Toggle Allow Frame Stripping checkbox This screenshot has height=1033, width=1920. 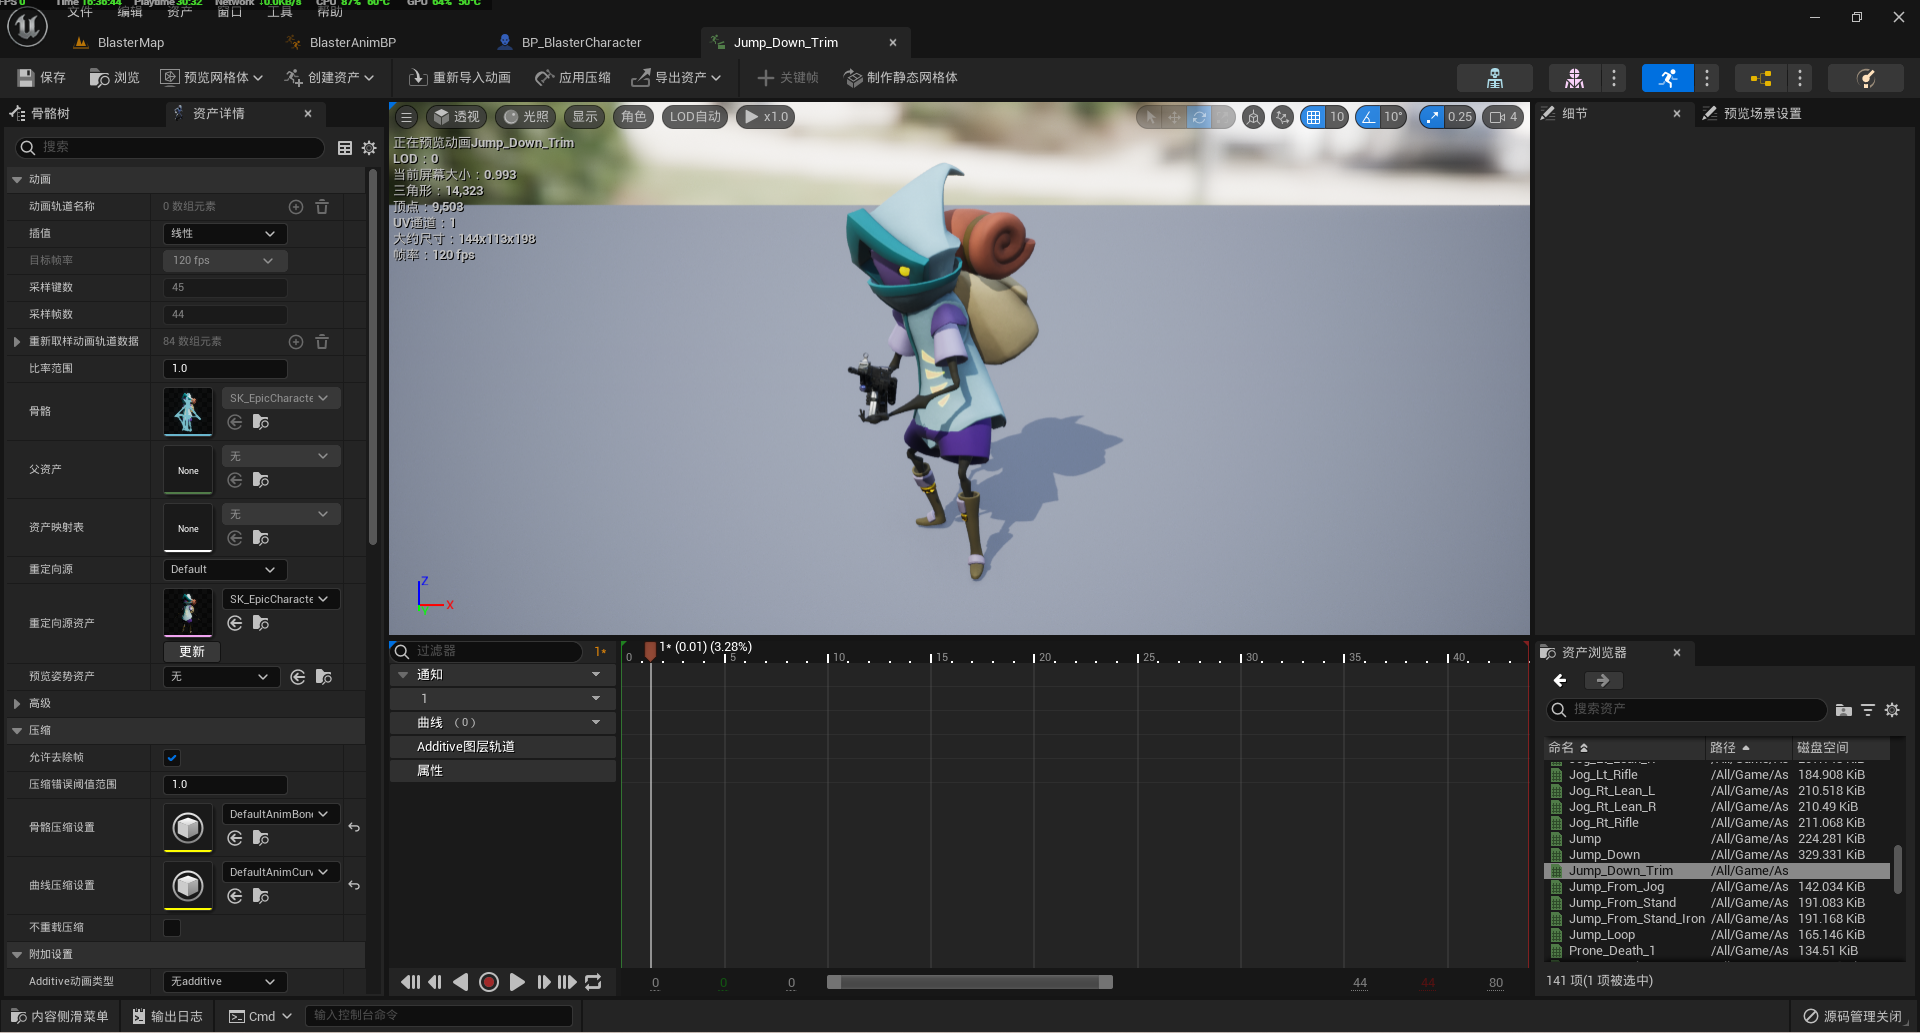coord(172,758)
